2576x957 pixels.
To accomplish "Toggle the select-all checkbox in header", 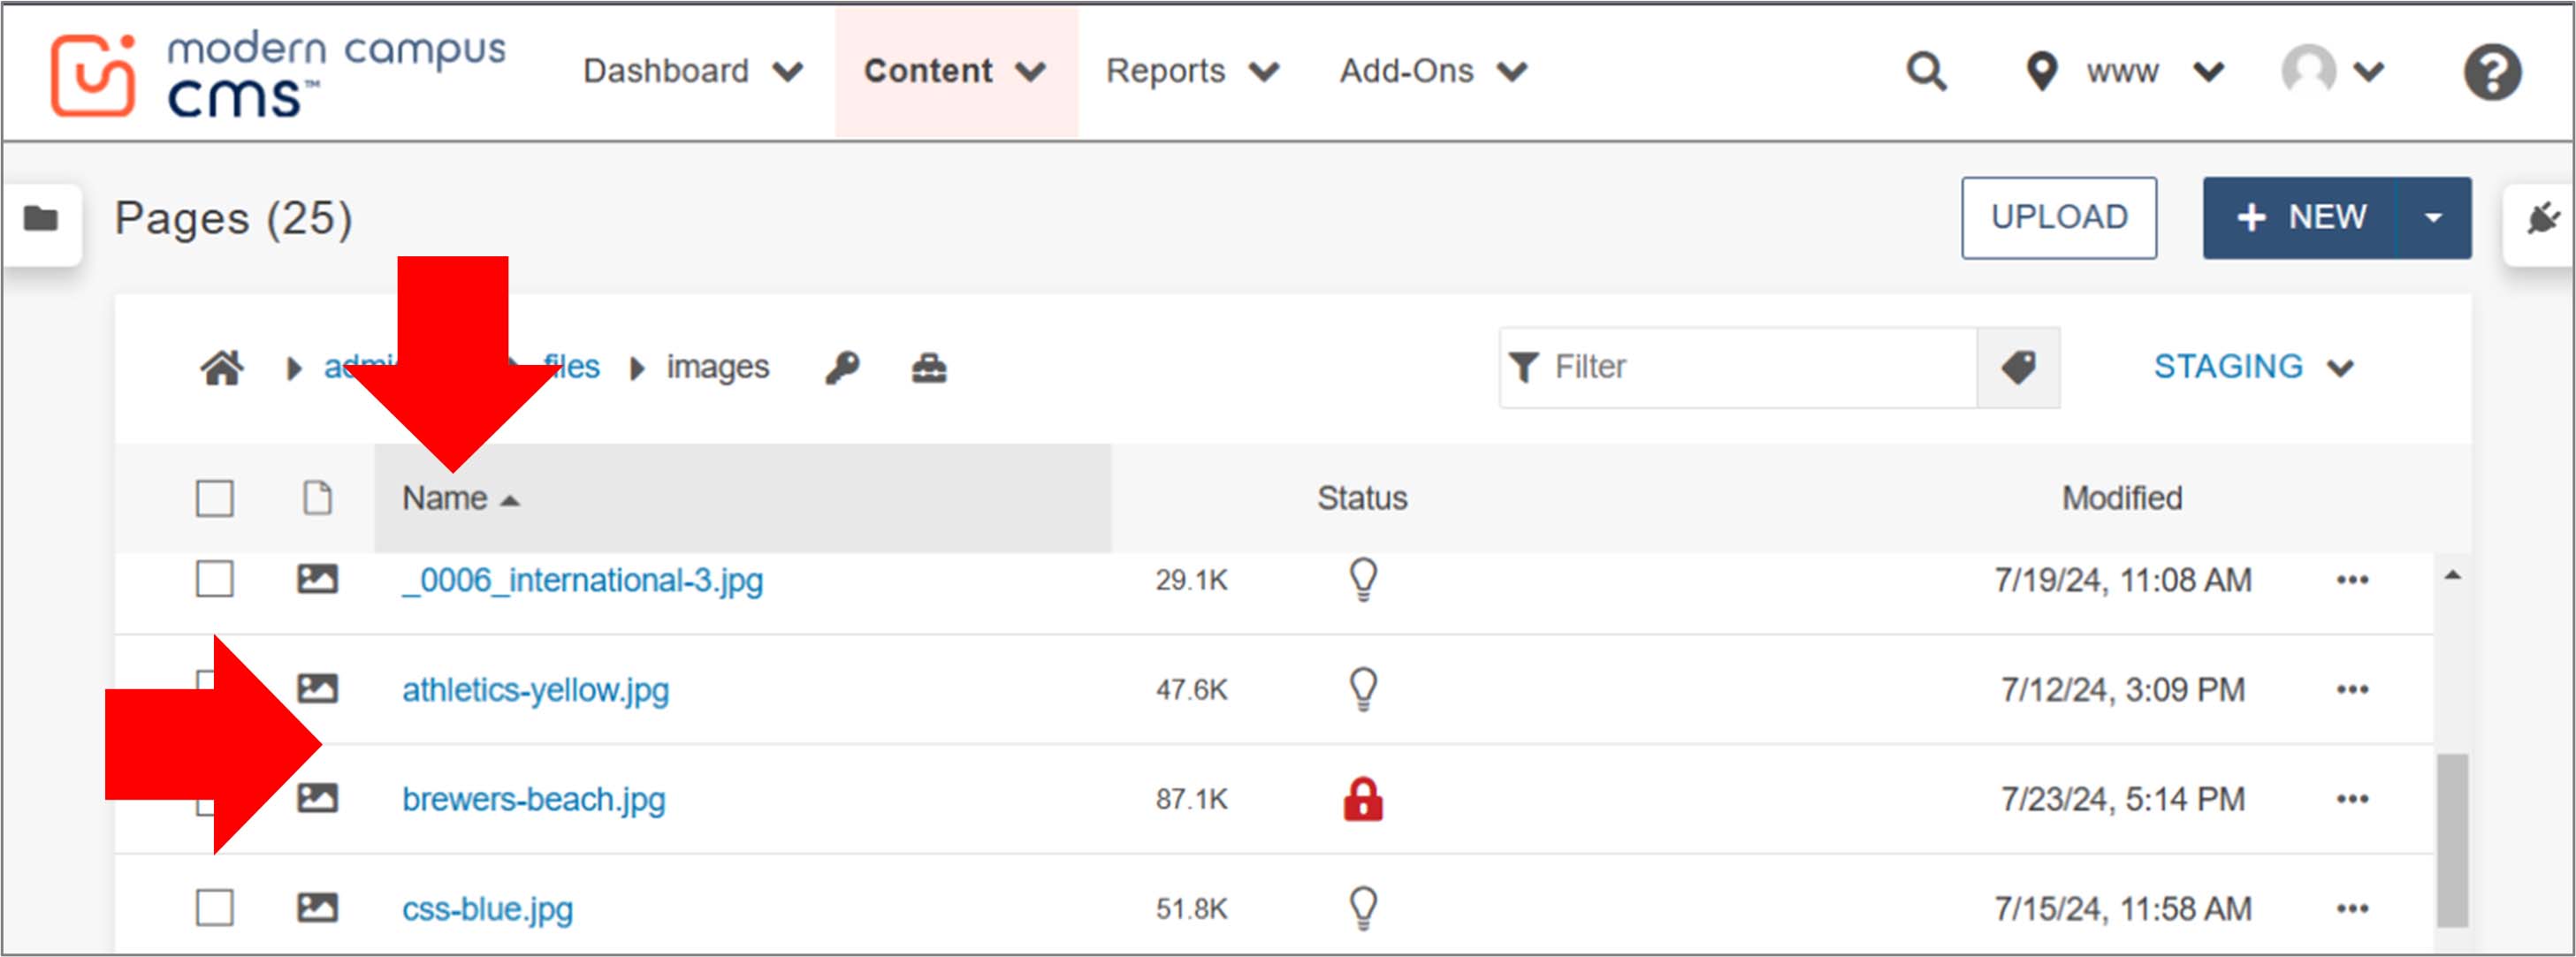I will point(215,498).
